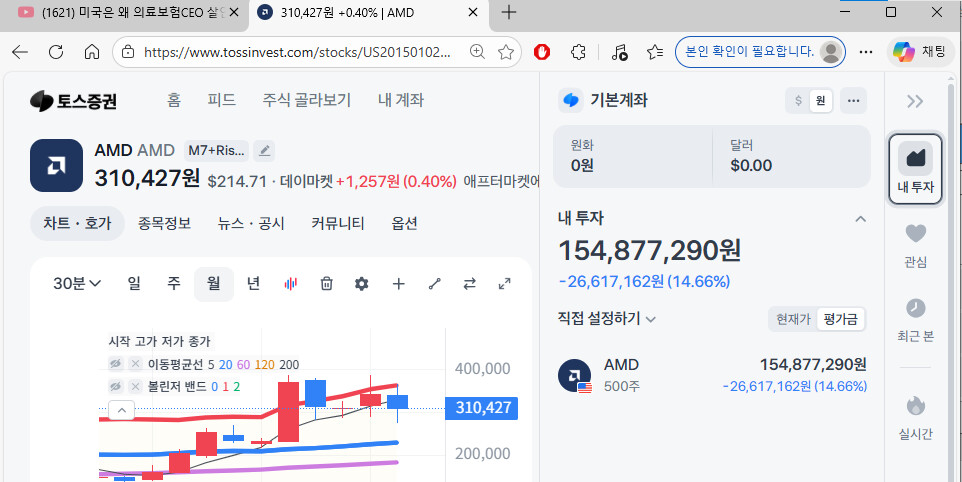Collapse the right sidebar double chevron

[915, 101]
